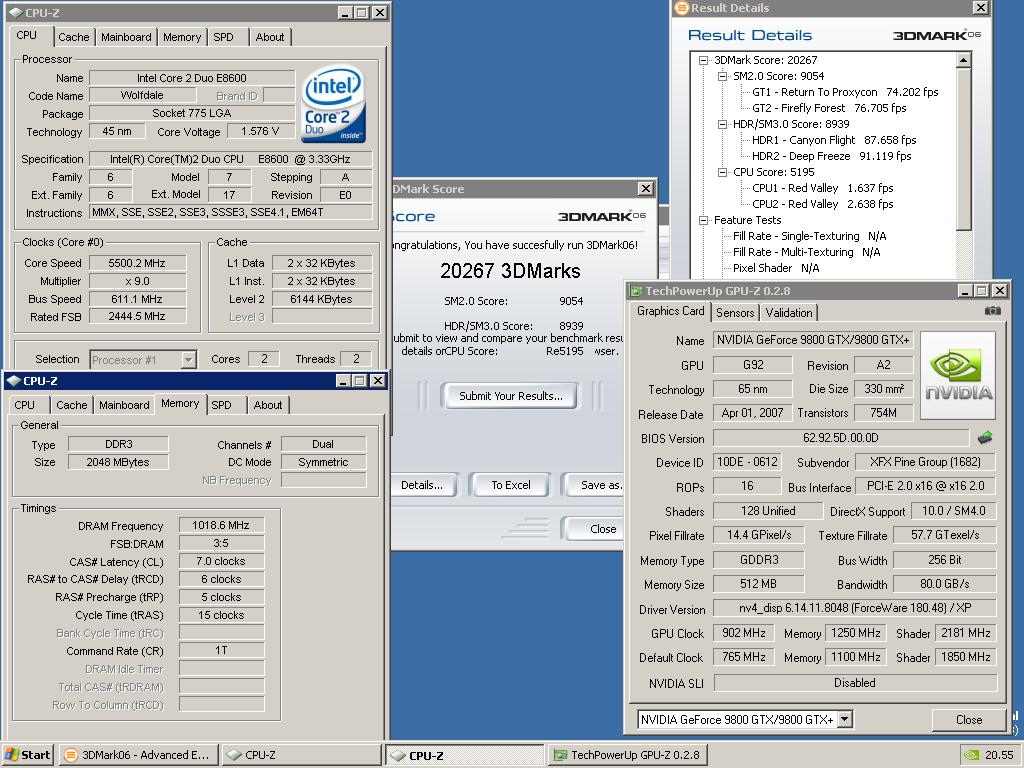Collapse the CPU Score tree node

click(x=722, y=172)
